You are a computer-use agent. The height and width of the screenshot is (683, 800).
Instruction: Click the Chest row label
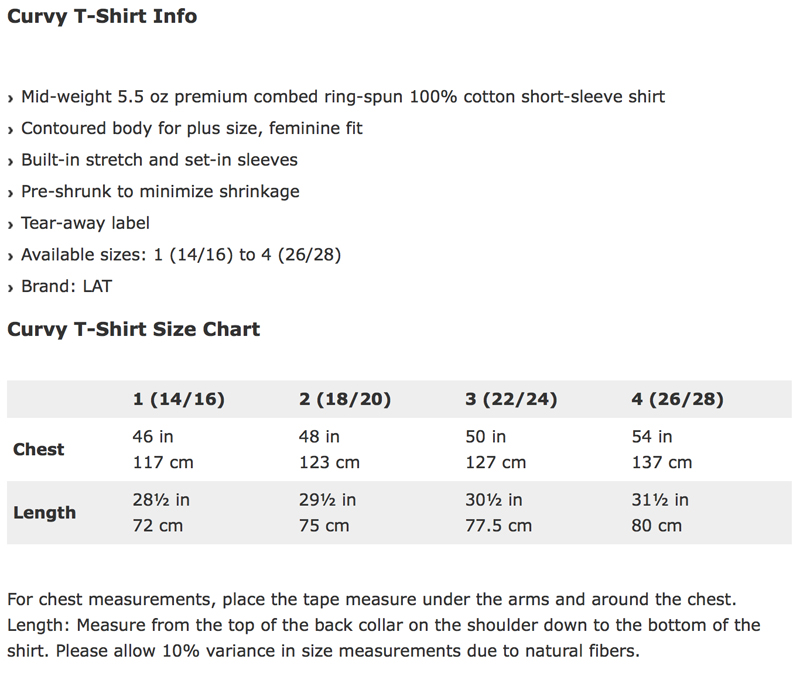tap(39, 450)
